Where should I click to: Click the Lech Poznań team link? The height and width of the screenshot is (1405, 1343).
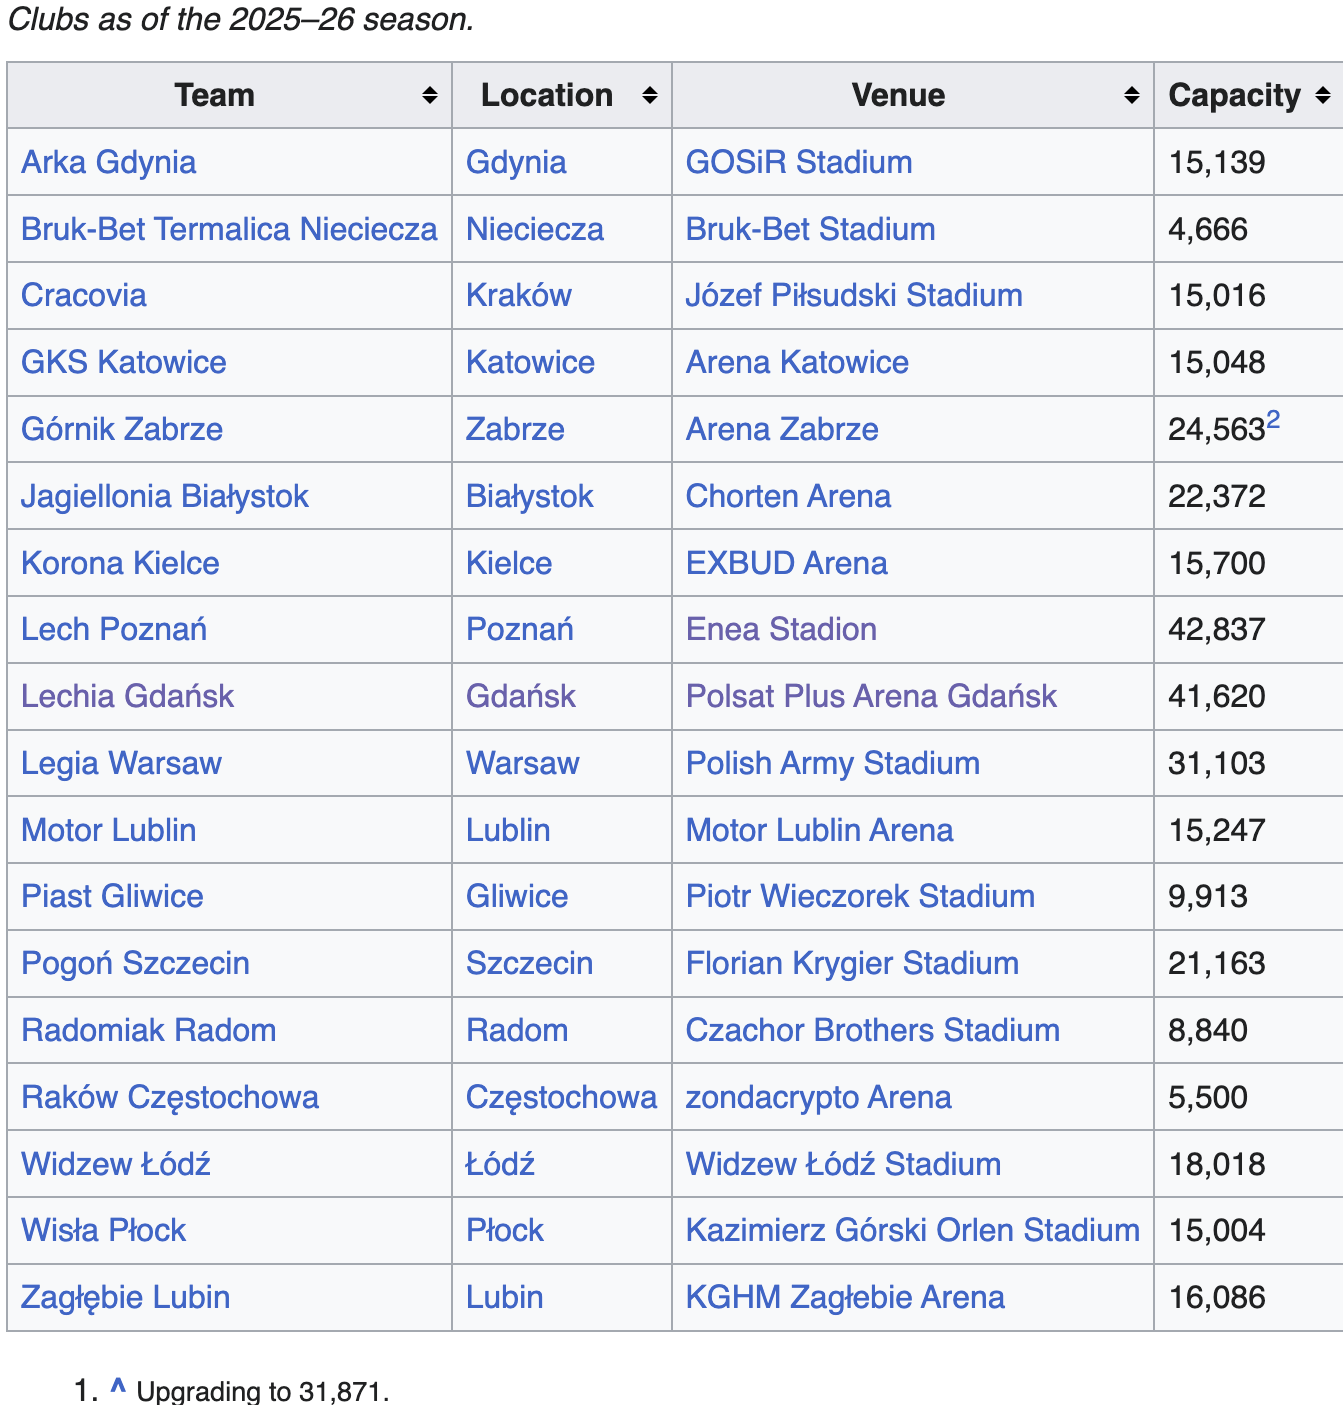point(114,629)
